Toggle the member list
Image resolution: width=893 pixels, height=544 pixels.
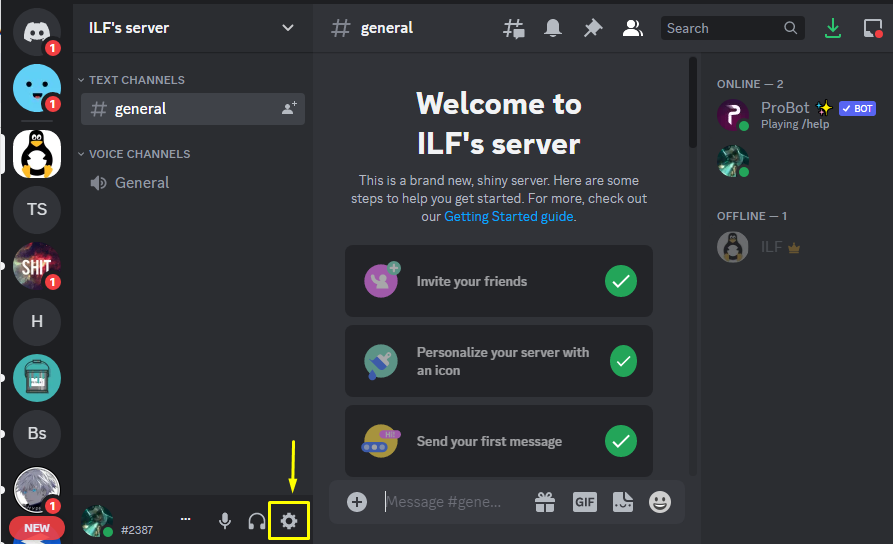pos(632,28)
